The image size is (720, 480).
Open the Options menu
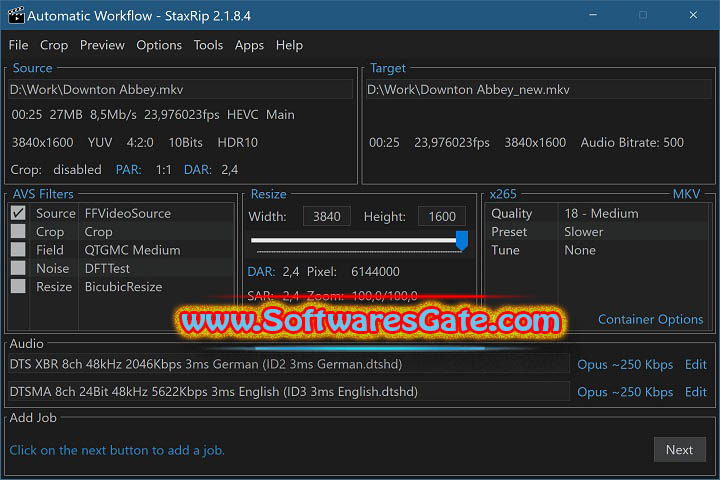[159, 45]
